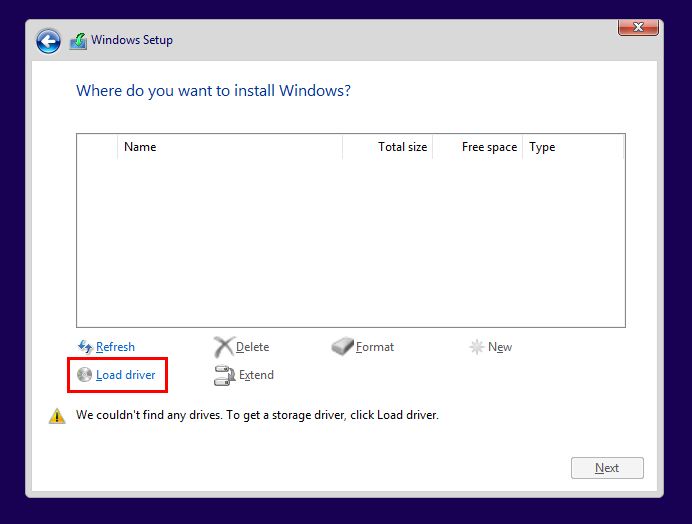This screenshot has height=524, width=692.
Task: Click the New starburst icon
Action: [477, 347]
